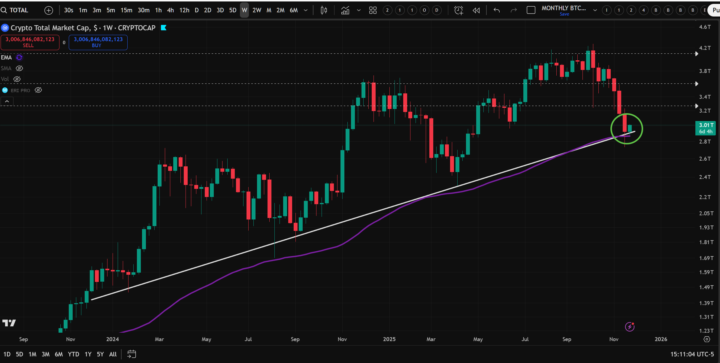Open the Indicators menu
The width and height of the screenshot is (720, 363).
click(345, 10)
